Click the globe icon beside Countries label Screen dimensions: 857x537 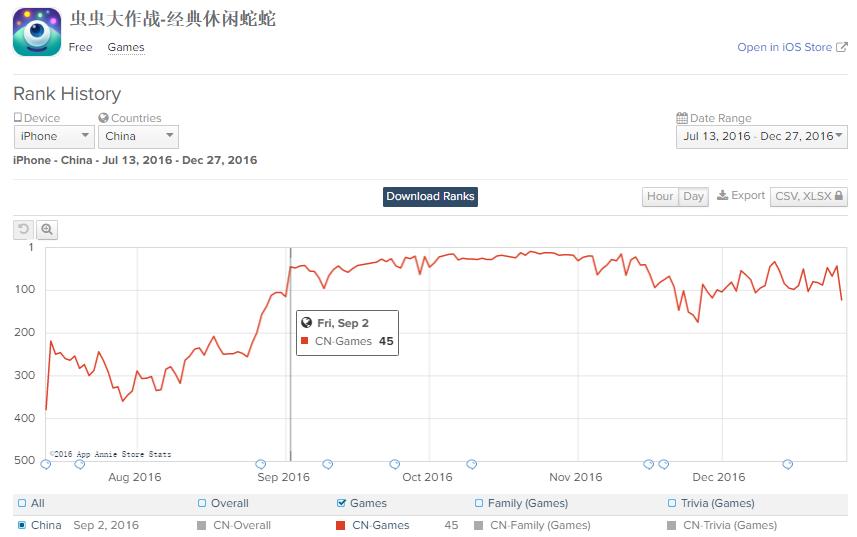coord(103,118)
